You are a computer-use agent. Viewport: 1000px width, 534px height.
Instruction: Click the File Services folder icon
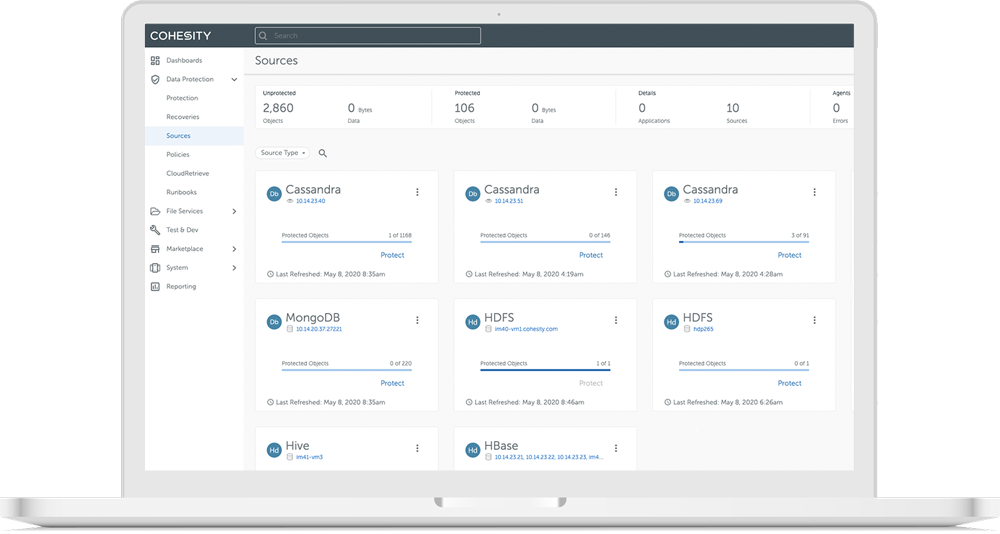155,211
